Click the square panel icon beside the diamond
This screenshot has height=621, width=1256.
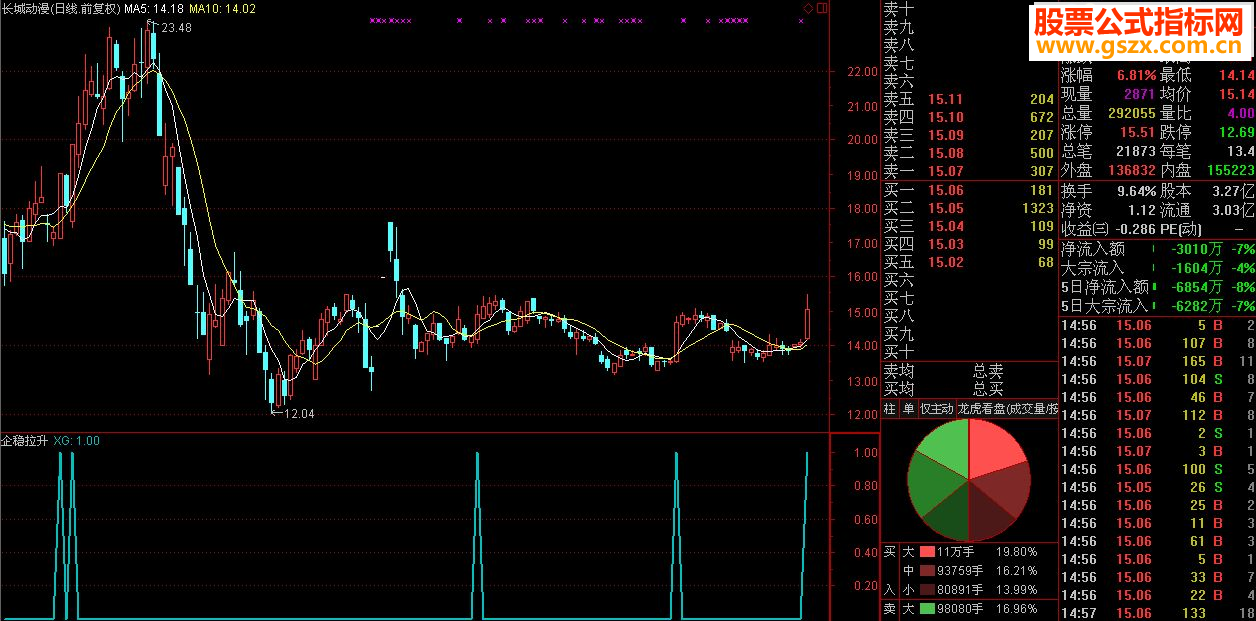tap(822, 8)
